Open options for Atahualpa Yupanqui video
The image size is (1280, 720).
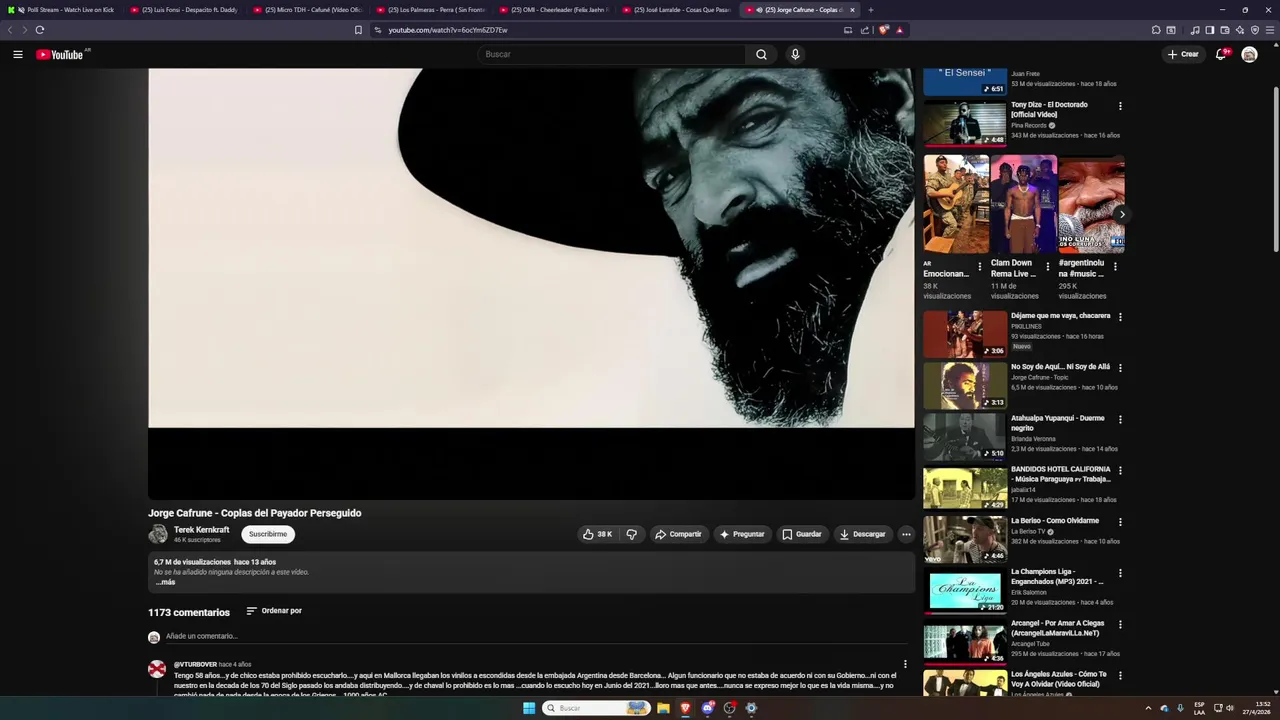point(1120,419)
